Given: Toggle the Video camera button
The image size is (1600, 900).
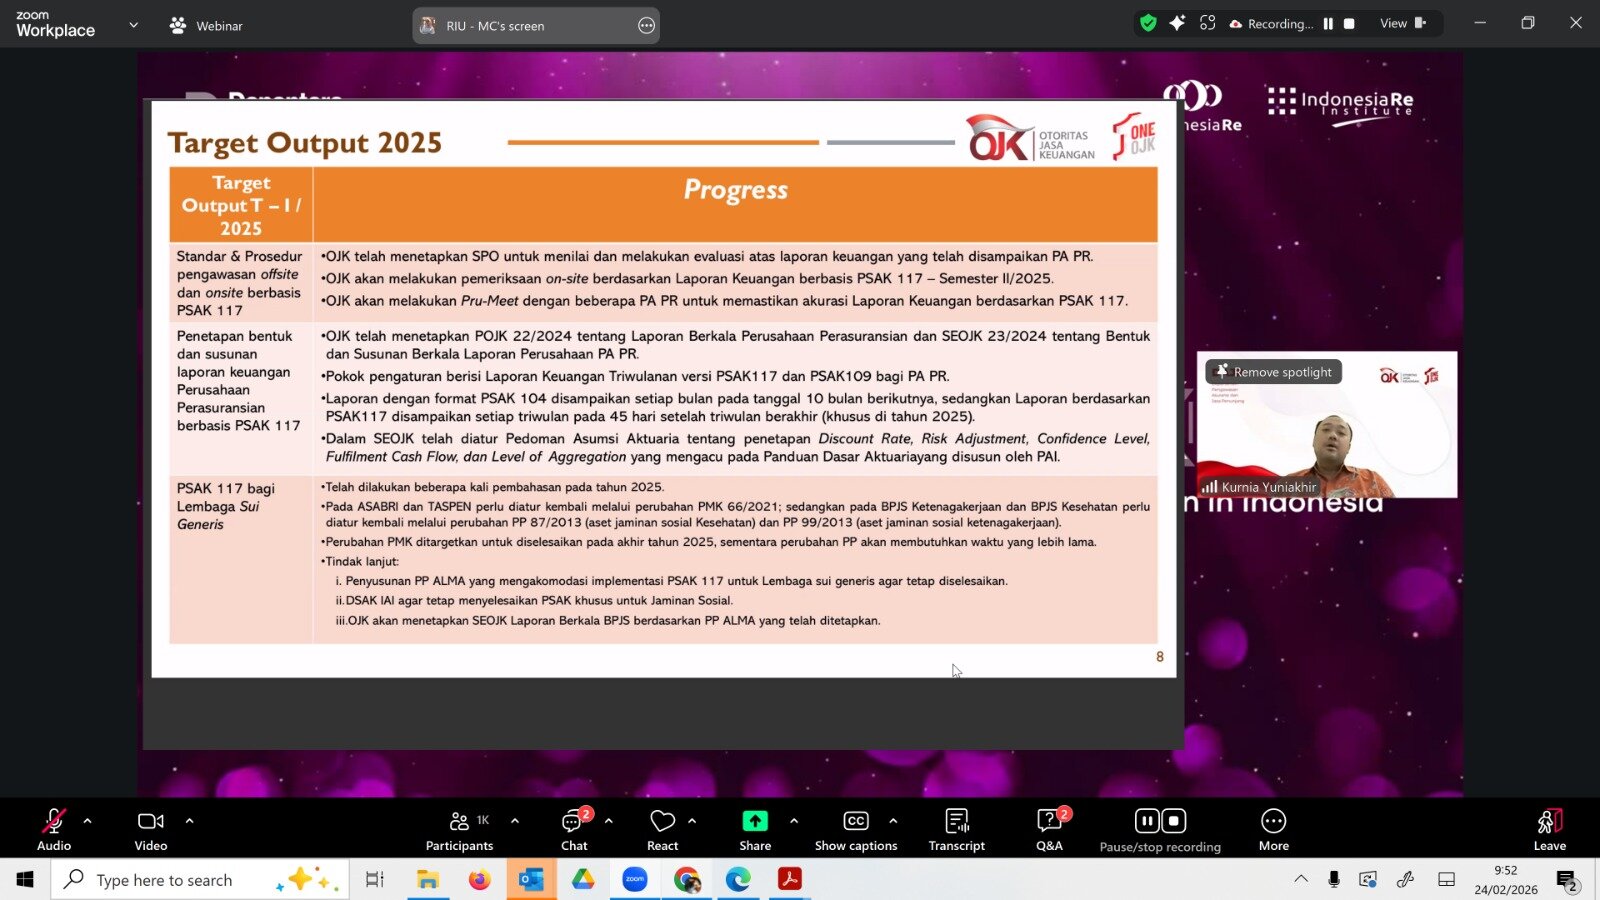Looking at the screenshot, I should pos(151,829).
